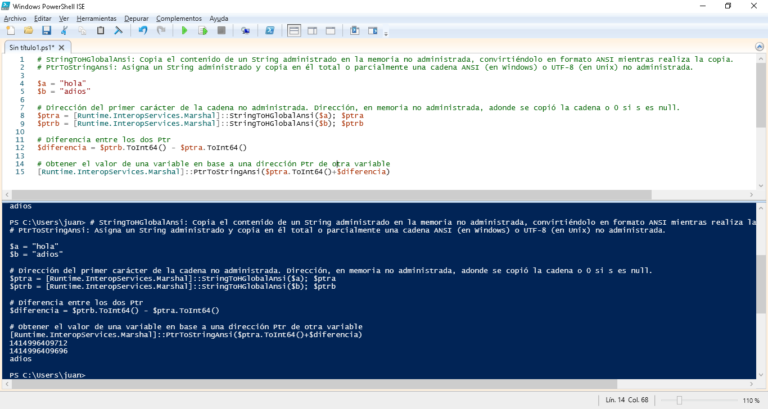Close the Sin título1.ps1 tab
768x409 pixels.
[61, 47]
